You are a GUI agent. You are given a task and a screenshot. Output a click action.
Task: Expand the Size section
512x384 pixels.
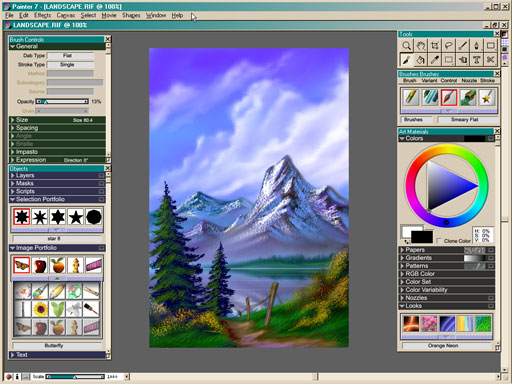pyautogui.click(x=13, y=120)
